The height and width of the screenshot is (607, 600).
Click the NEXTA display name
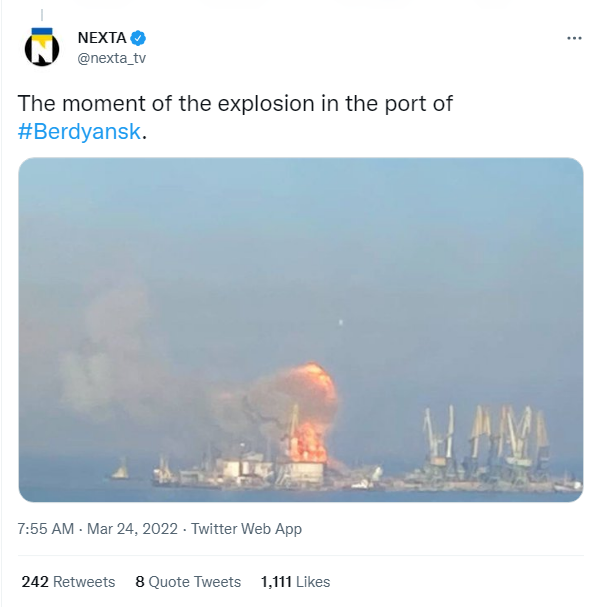102,38
